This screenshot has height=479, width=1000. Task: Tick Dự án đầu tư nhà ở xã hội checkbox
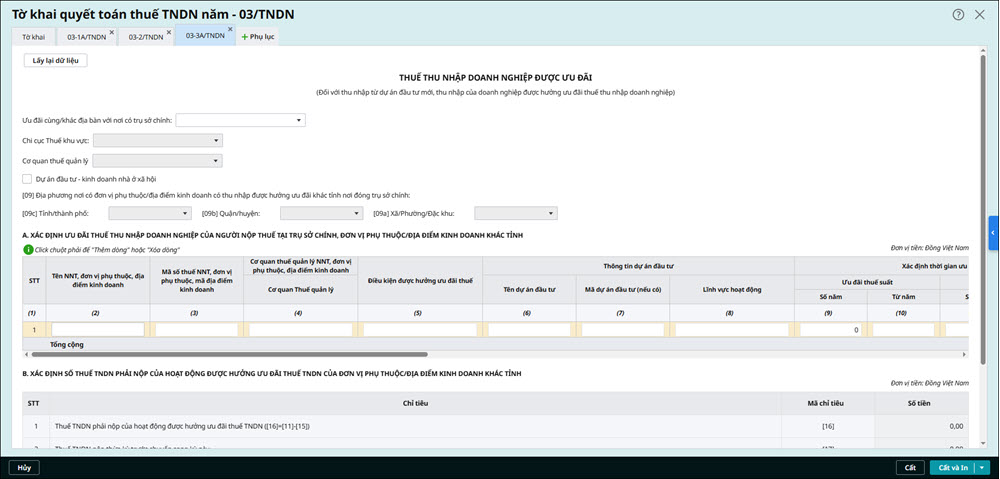(x=28, y=179)
